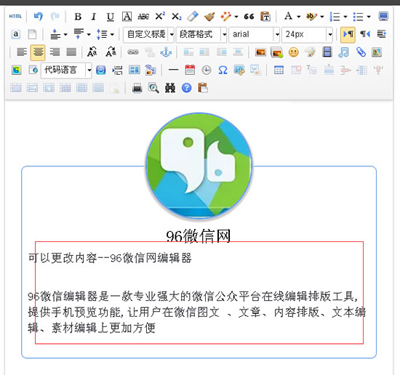The height and width of the screenshot is (375, 400).
Task: Click the circular logo image
Action: pos(199,166)
